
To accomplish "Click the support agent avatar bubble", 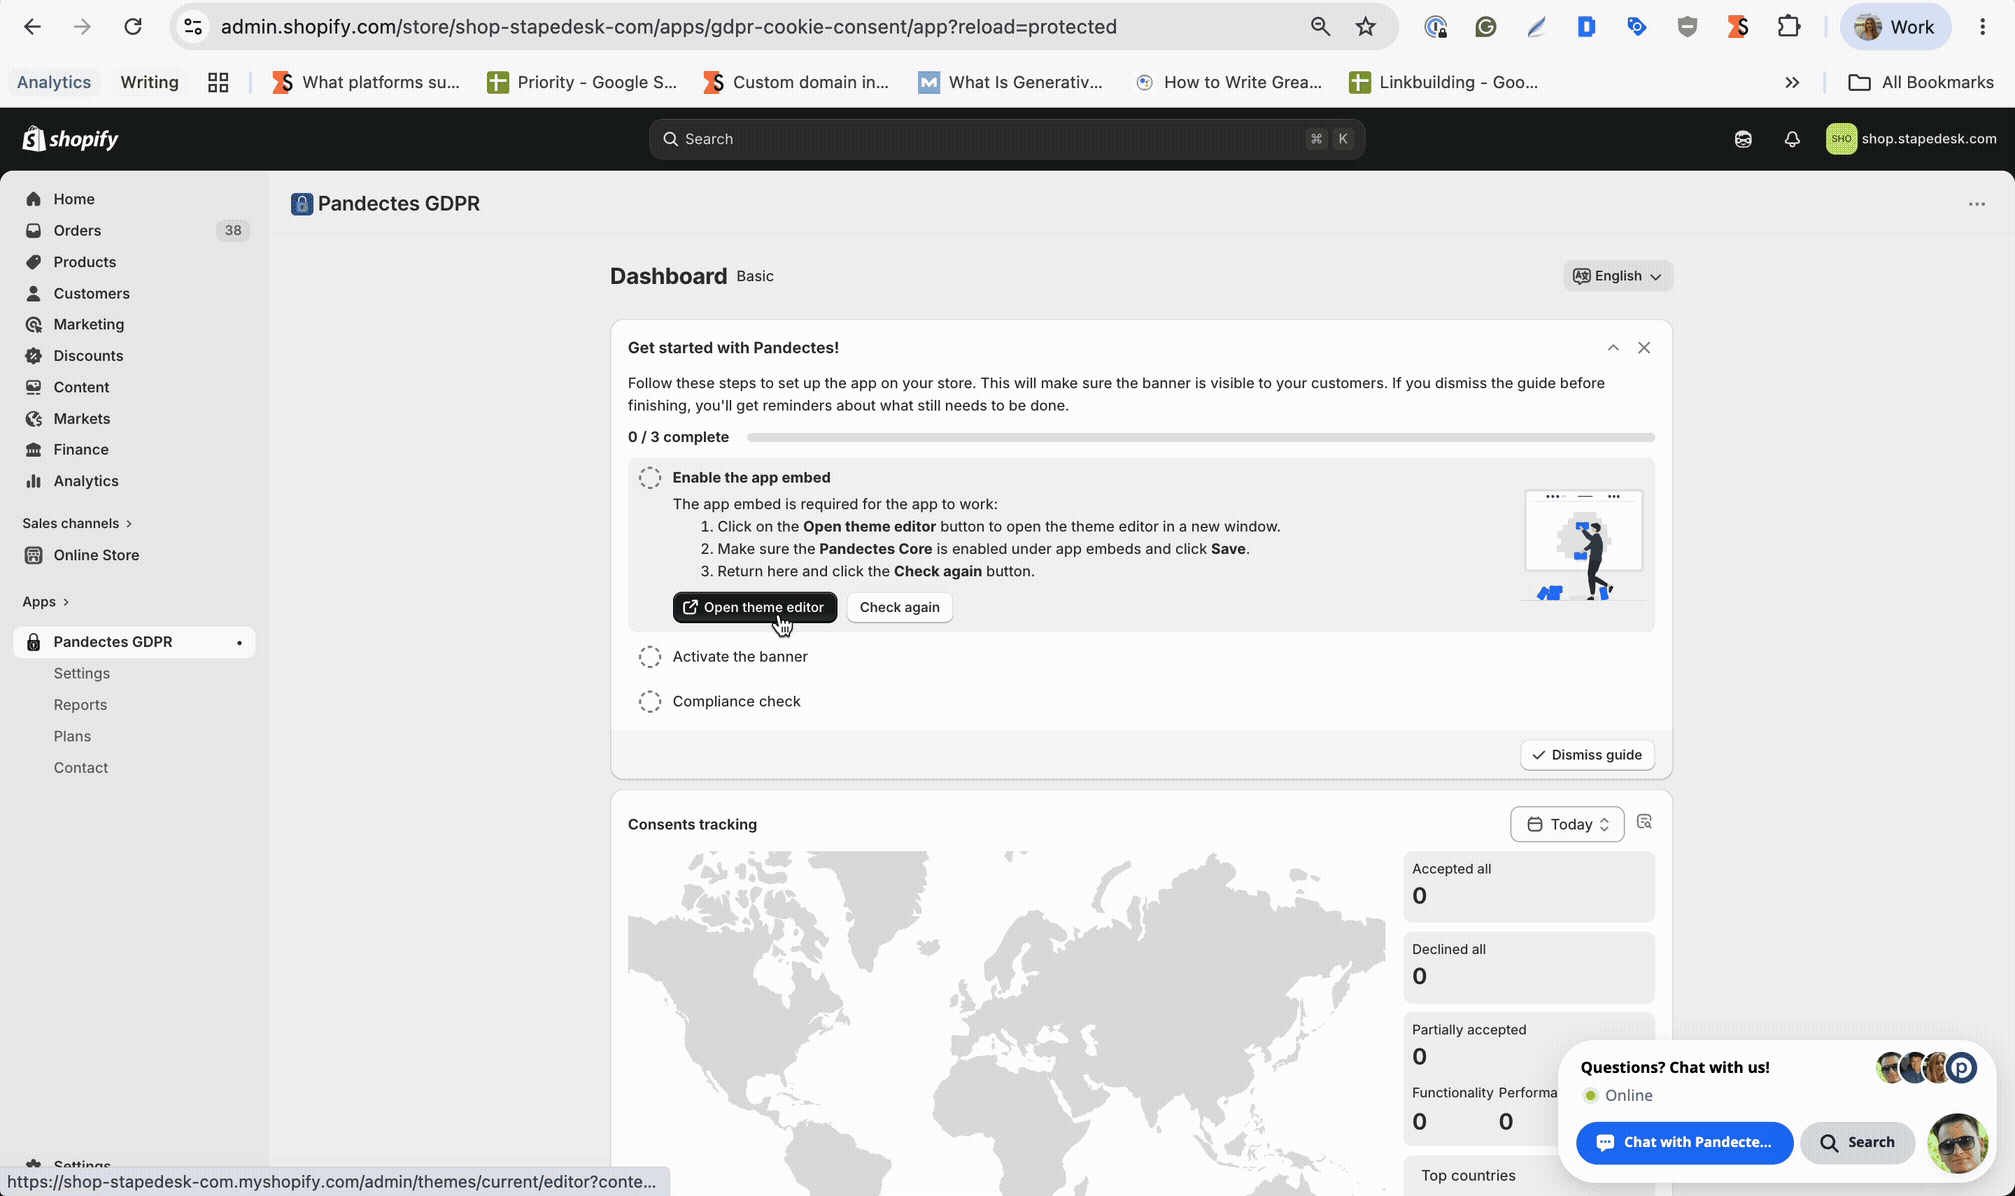I will [x=1957, y=1143].
